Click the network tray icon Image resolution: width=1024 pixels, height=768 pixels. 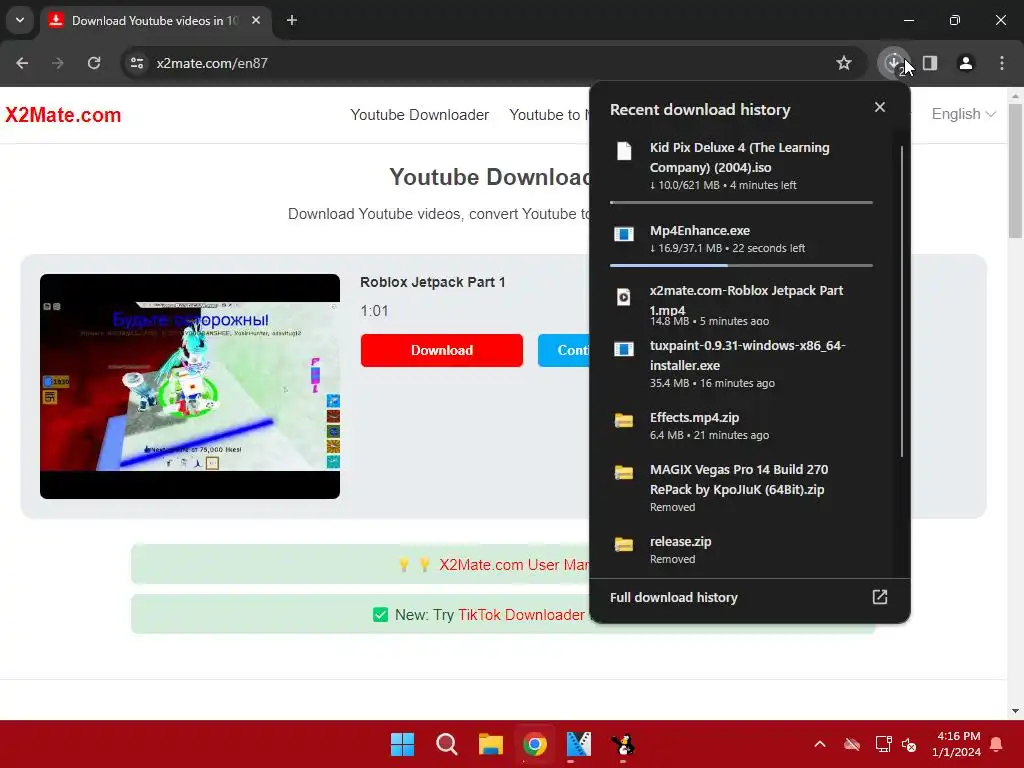[883, 744]
